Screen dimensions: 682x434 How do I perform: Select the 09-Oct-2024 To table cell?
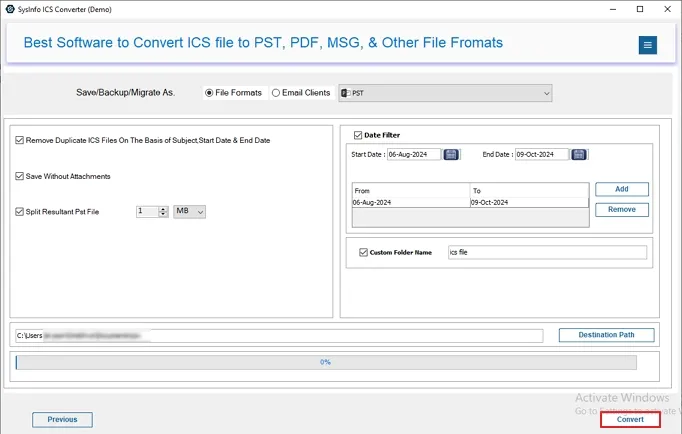pyautogui.click(x=529, y=203)
